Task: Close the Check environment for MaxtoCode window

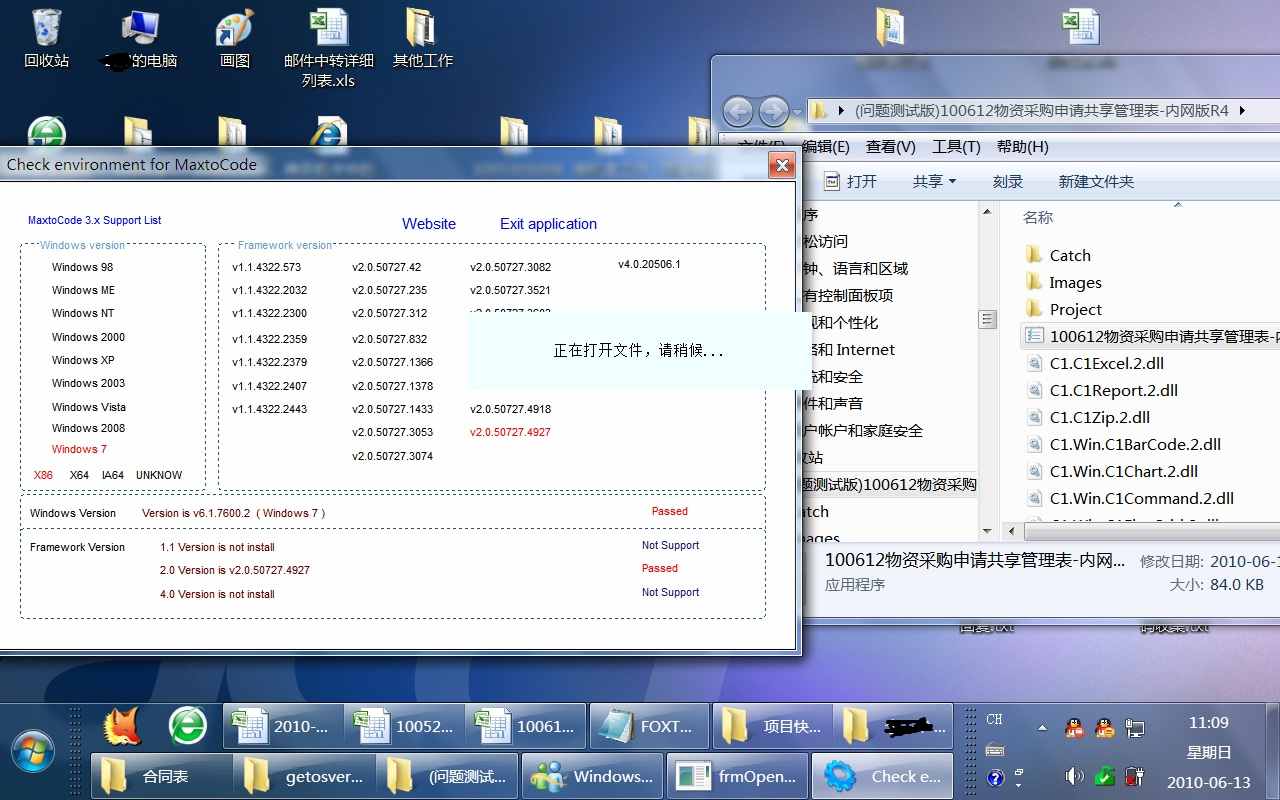Action: (782, 166)
